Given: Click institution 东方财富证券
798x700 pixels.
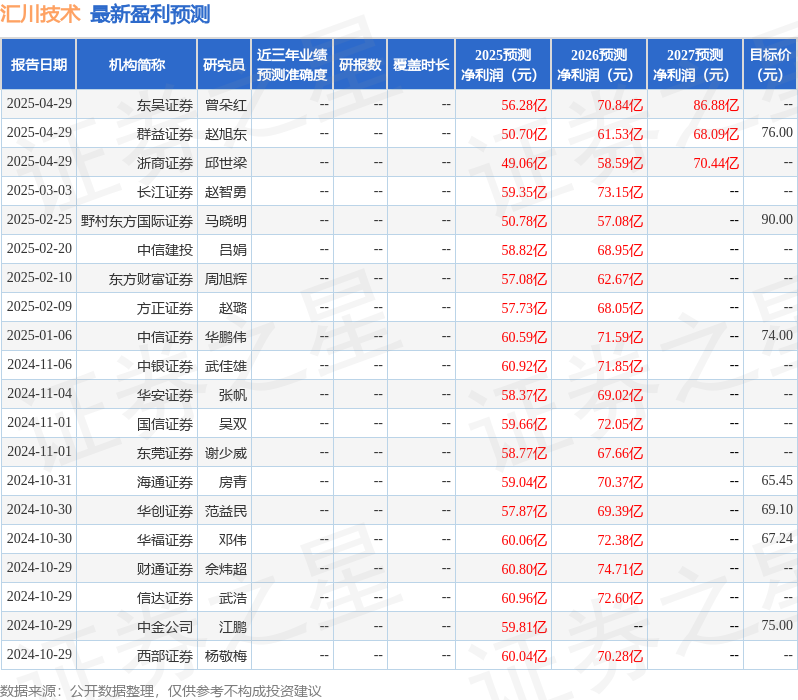Looking at the screenshot, I should coord(151,279).
